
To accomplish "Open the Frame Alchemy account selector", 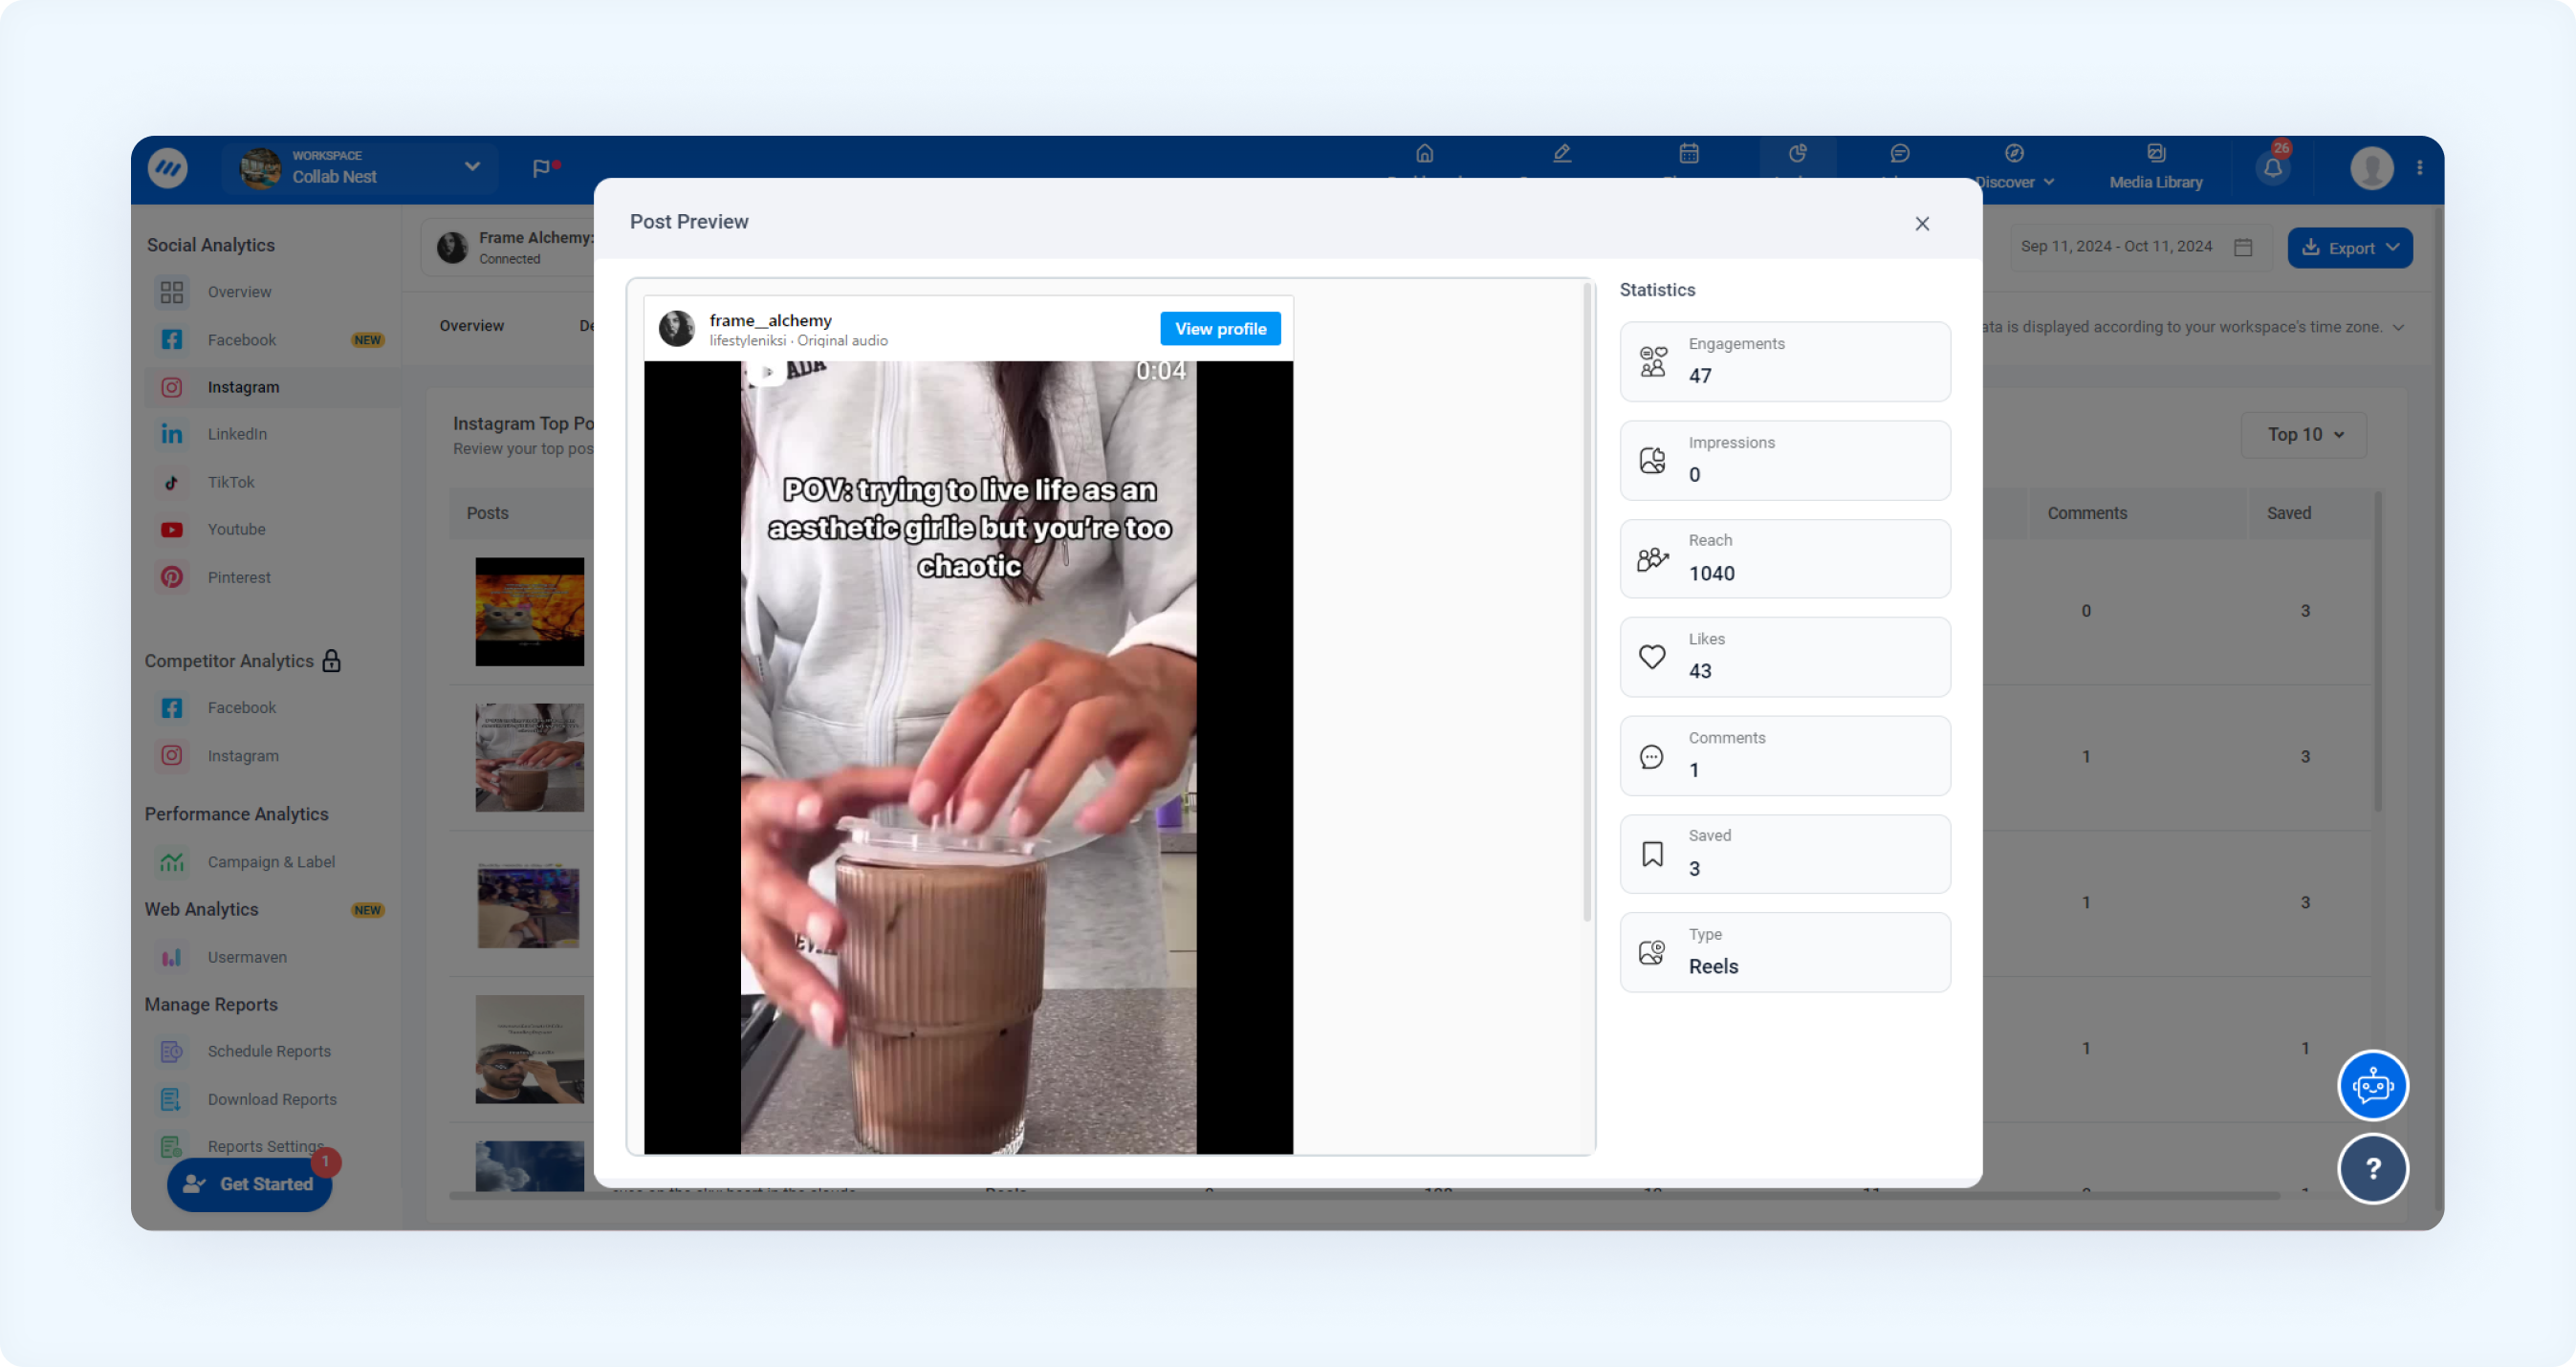I will pyautogui.click(x=510, y=247).
